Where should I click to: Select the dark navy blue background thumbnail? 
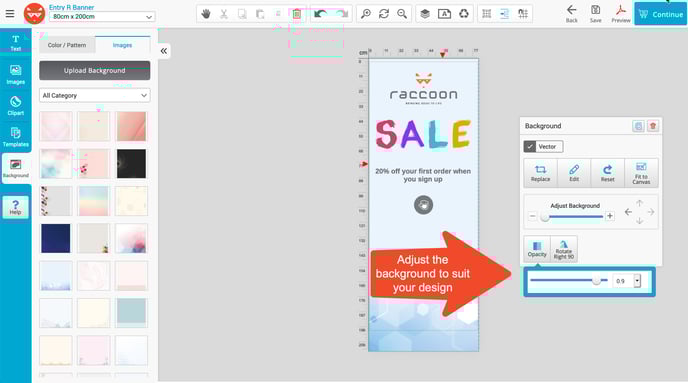pyautogui.click(x=56, y=238)
